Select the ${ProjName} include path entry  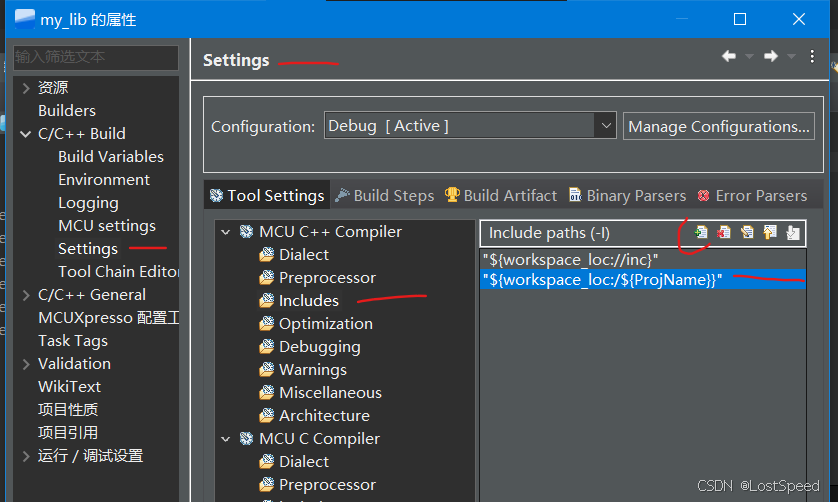click(643, 280)
